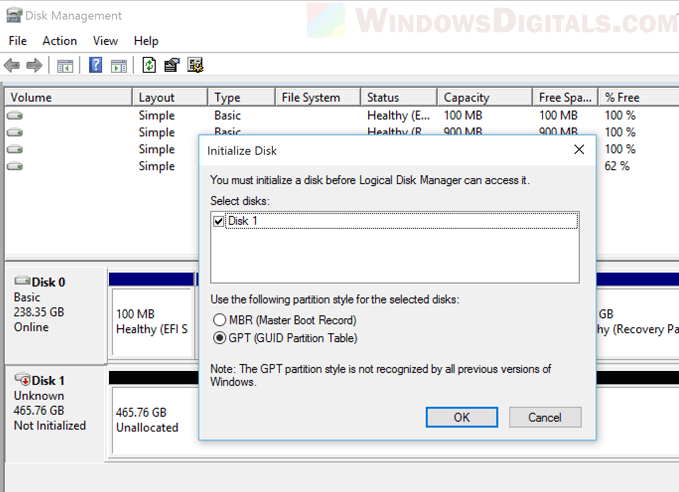Select the Healthy (E... 100 MB volume icon
679x492 pixels.
pos(15,116)
